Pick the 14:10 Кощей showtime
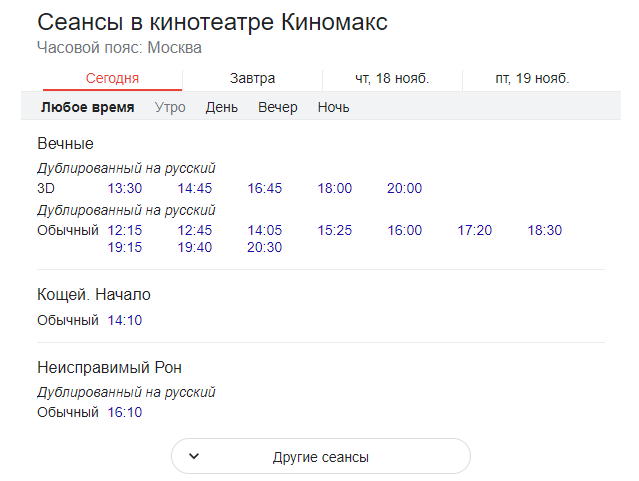The height and width of the screenshot is (481, 639). pyautogui.click(x=125, y=320)
